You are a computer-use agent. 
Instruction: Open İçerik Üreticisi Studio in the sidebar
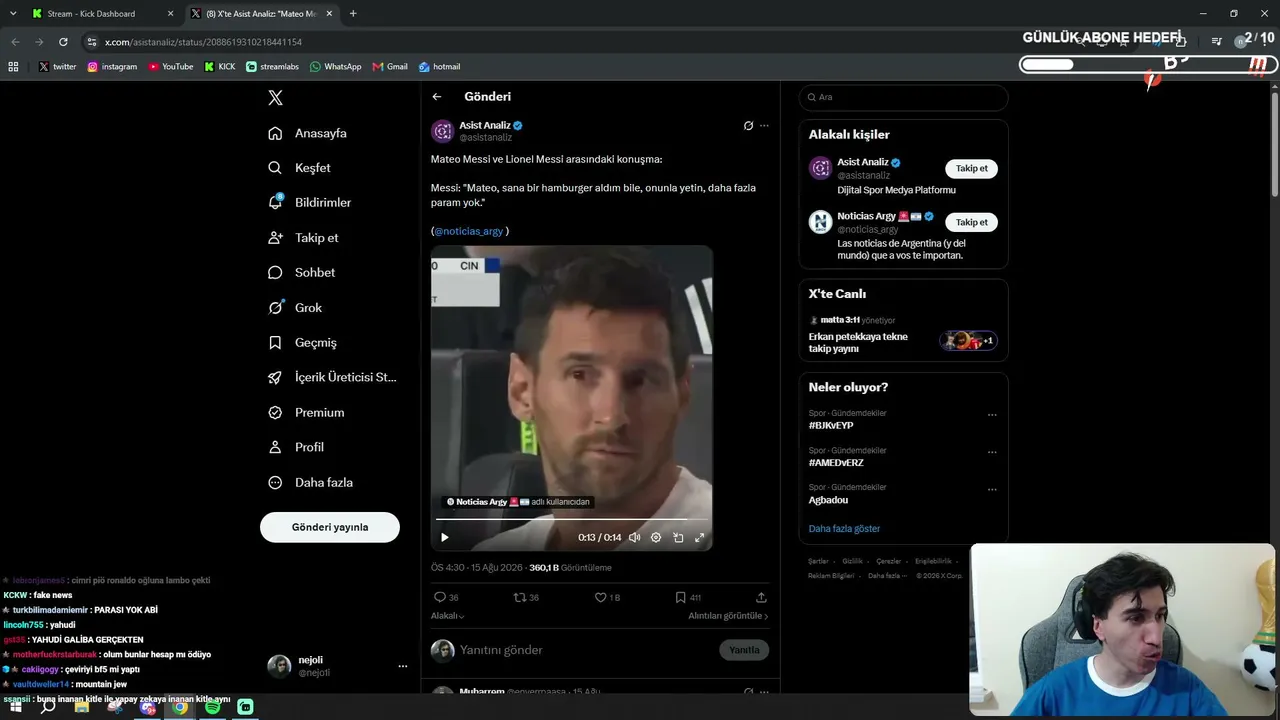(332, 377)
